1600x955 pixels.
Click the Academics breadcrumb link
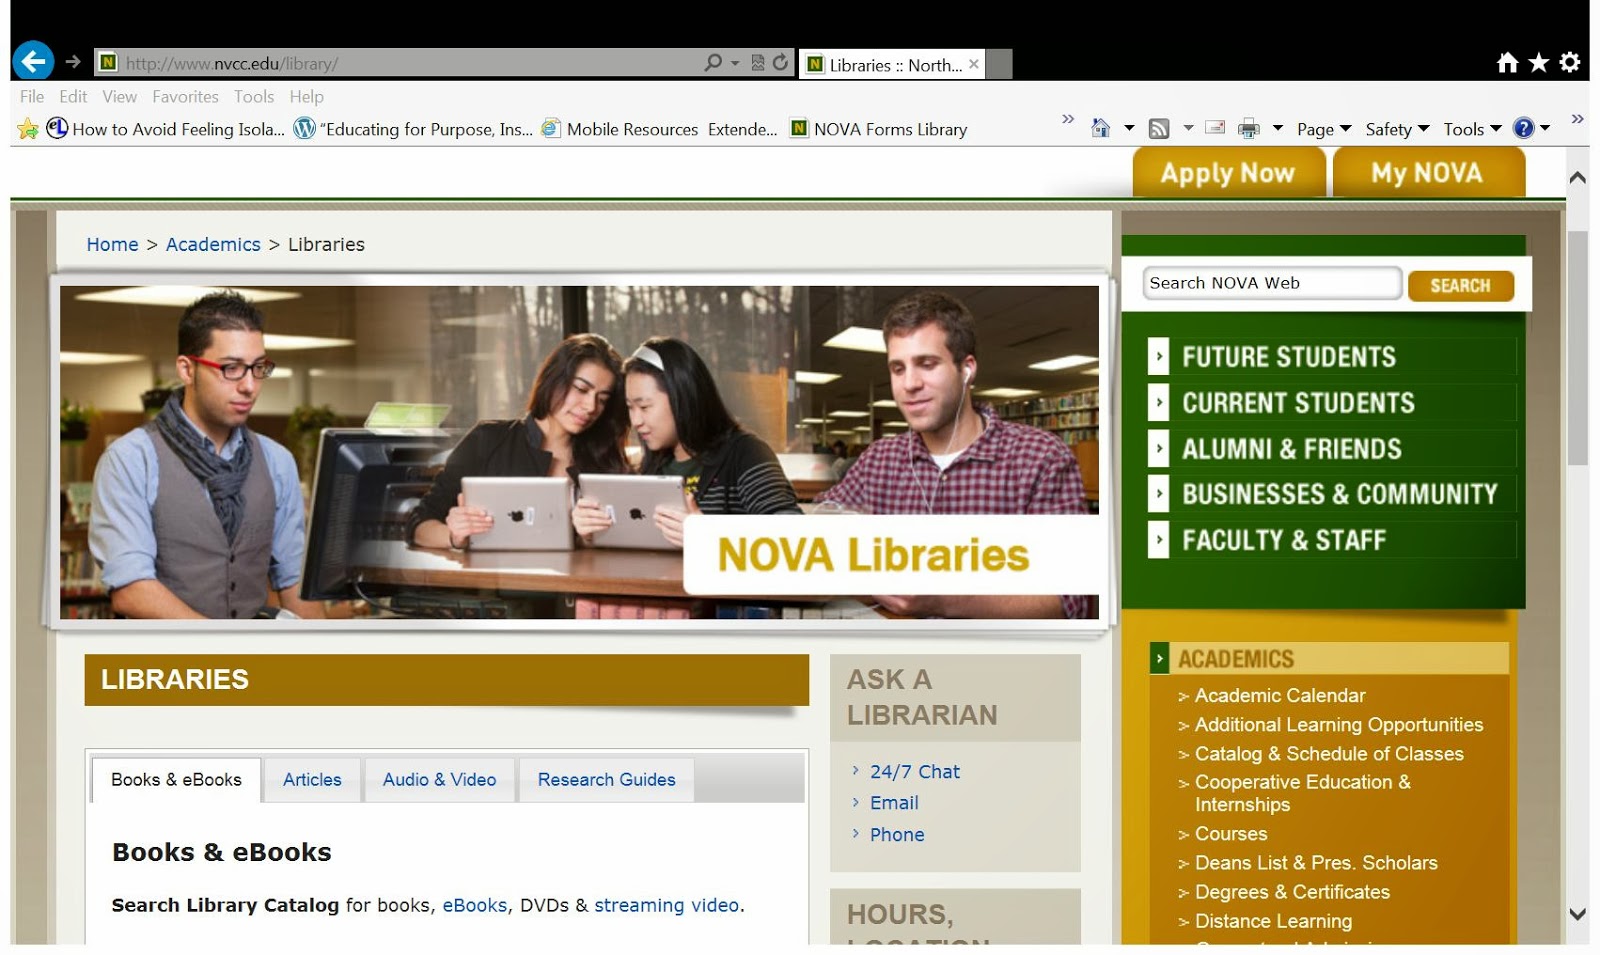213,244
